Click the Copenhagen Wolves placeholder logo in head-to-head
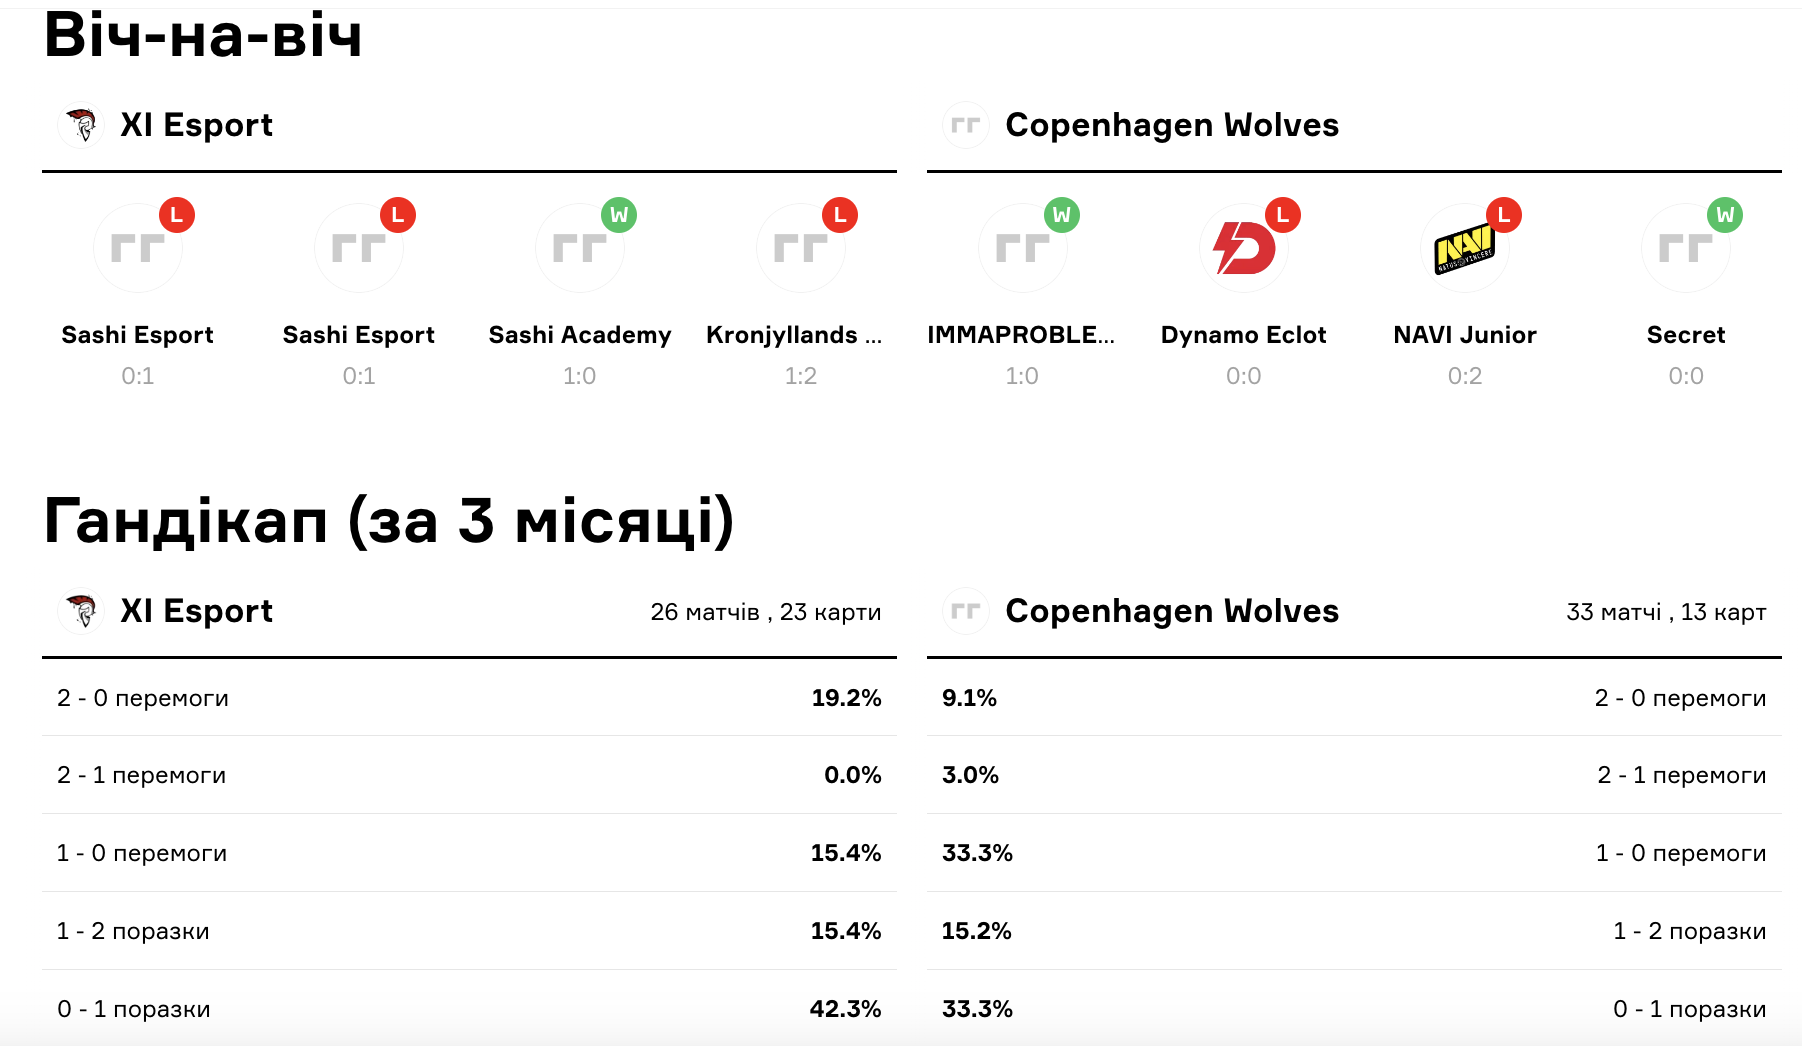Image resolution: width=1802 pixels, height=1046 pixels. pyautogui.click(x=966, y=125)
